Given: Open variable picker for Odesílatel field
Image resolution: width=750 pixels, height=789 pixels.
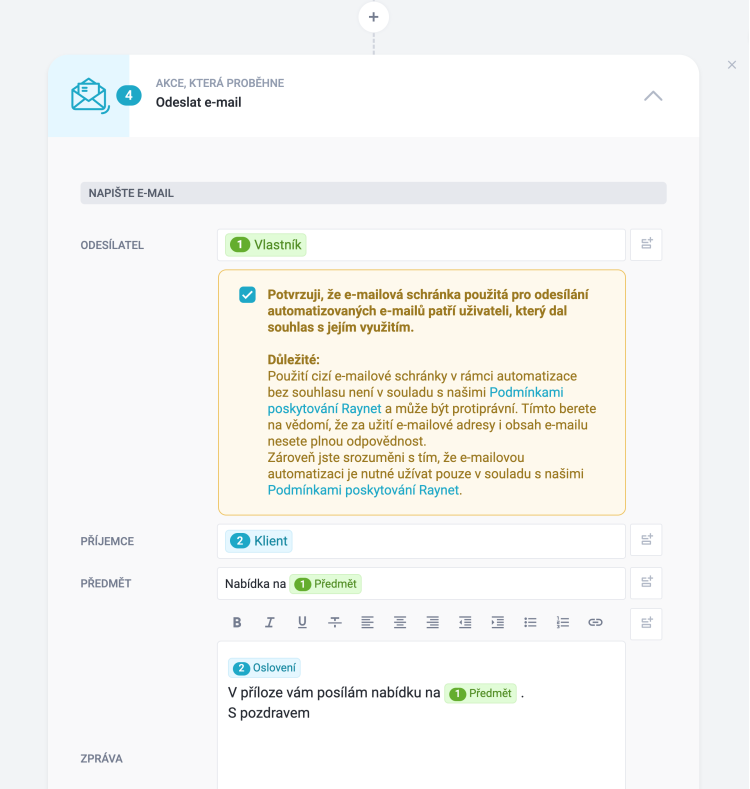Looking at the screenshot, I should click(646, 245).
